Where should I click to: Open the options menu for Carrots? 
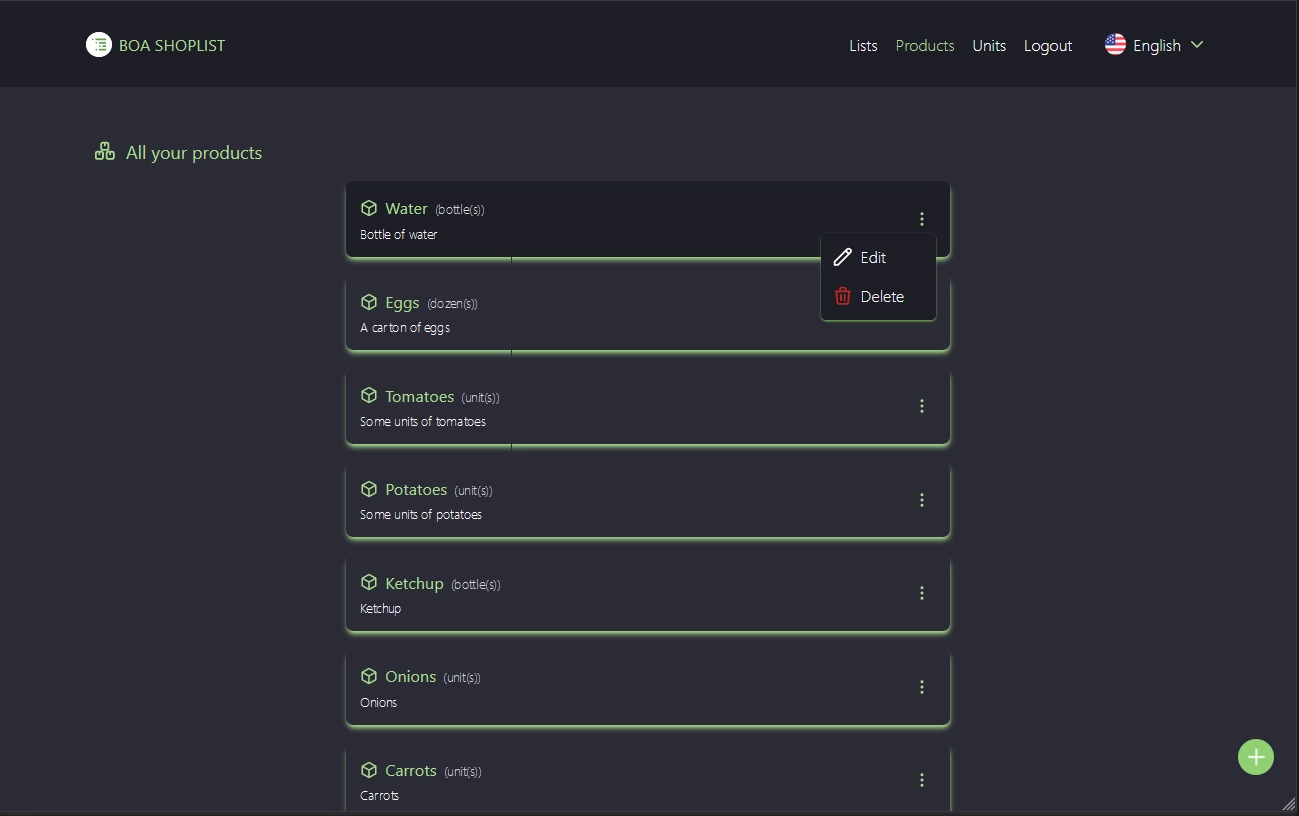click(x=921, y=780)
